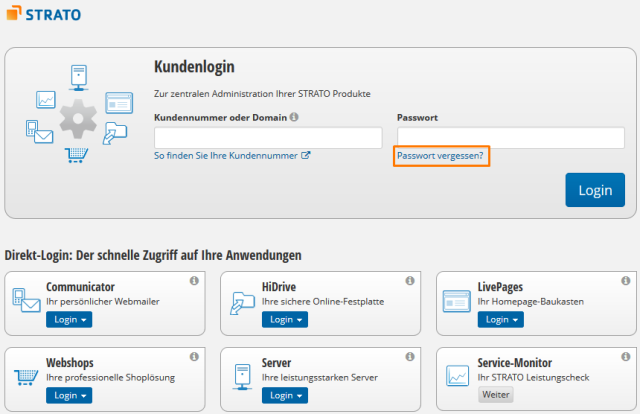Show info for HiDrive card

(x=410, y=280)
